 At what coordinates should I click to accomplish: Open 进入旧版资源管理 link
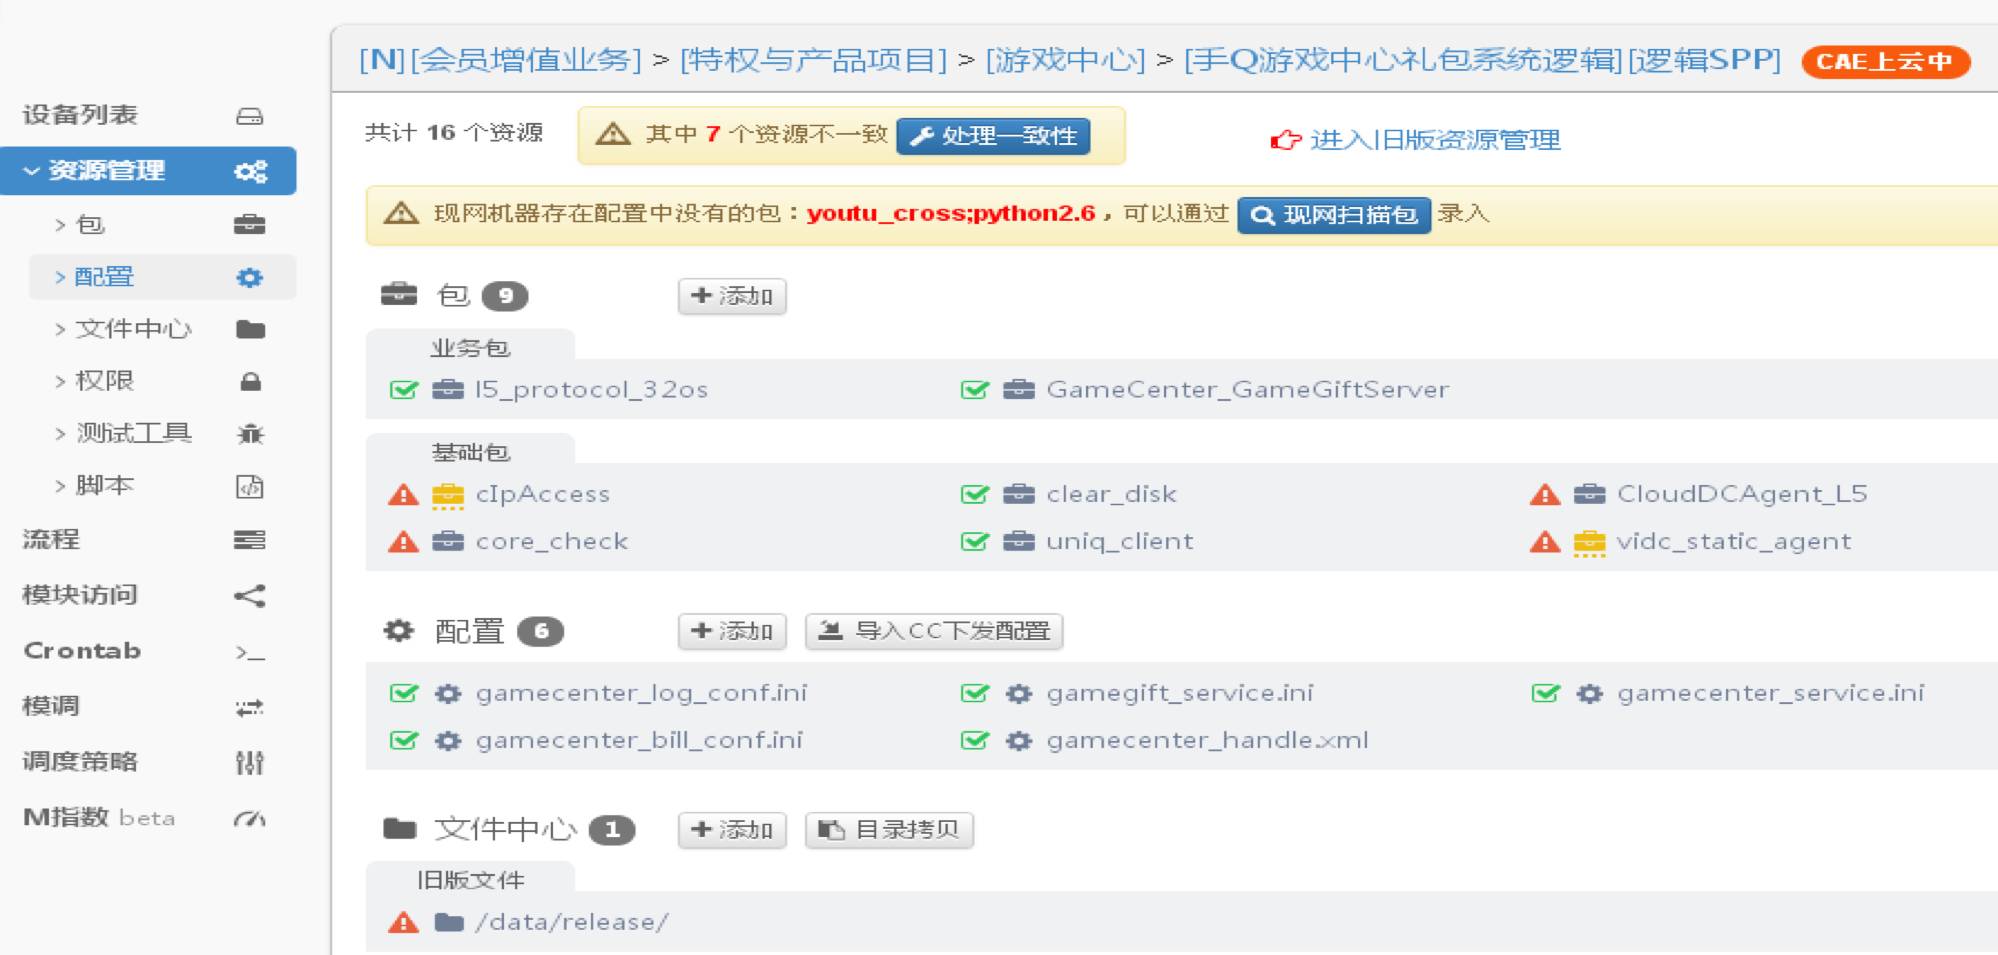1436,140
